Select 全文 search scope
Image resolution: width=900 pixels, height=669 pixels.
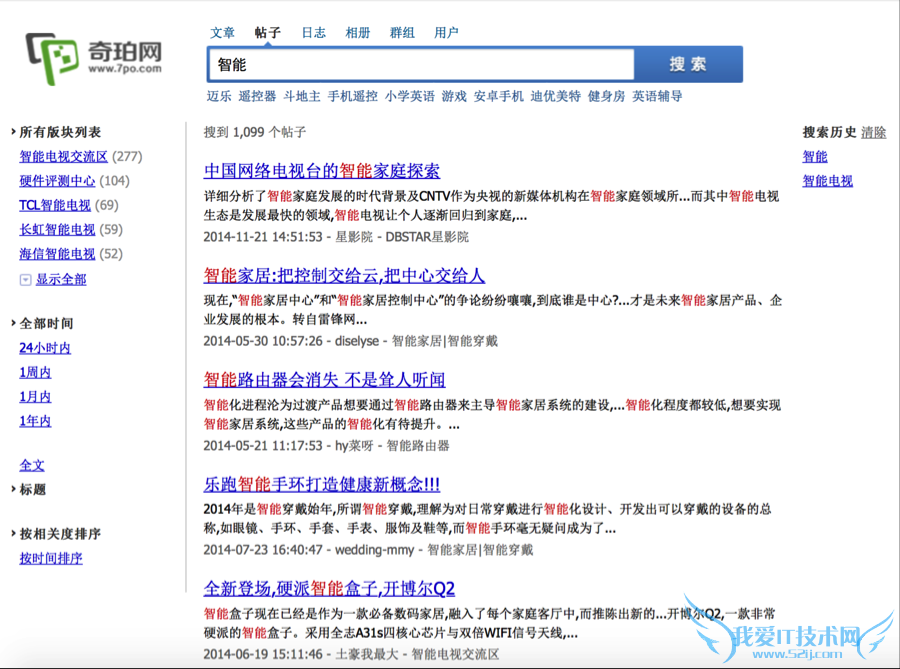pyautogui.click(x=32, y=465)
